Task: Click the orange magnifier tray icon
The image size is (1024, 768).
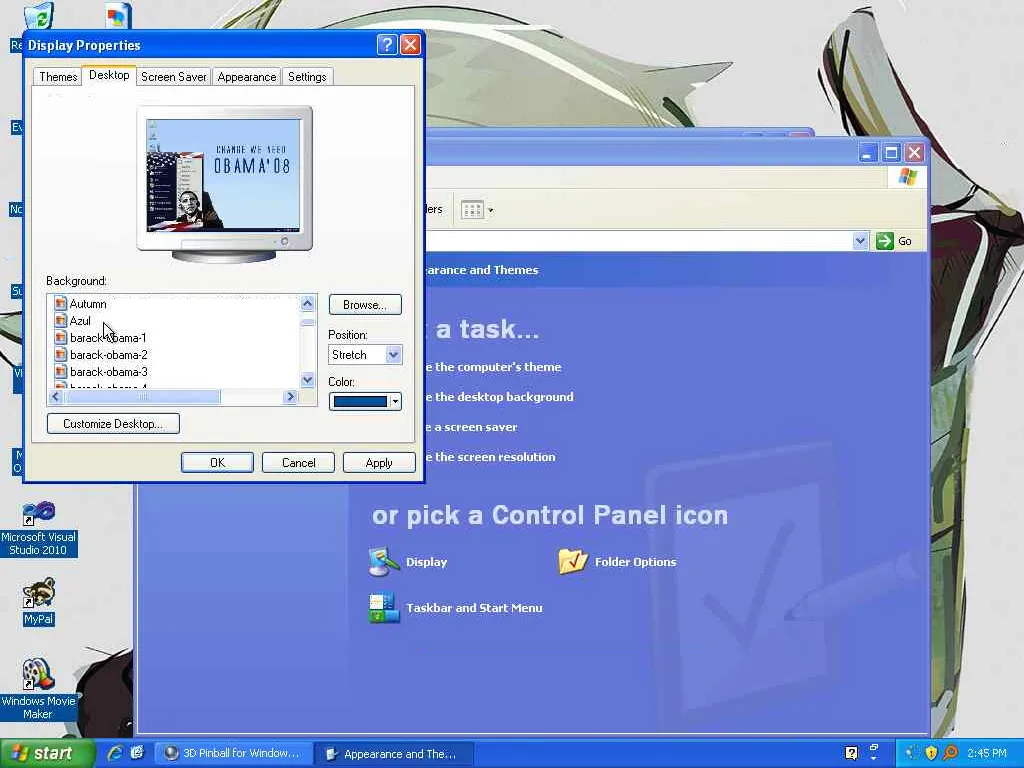Action: [x=950, y=753]
